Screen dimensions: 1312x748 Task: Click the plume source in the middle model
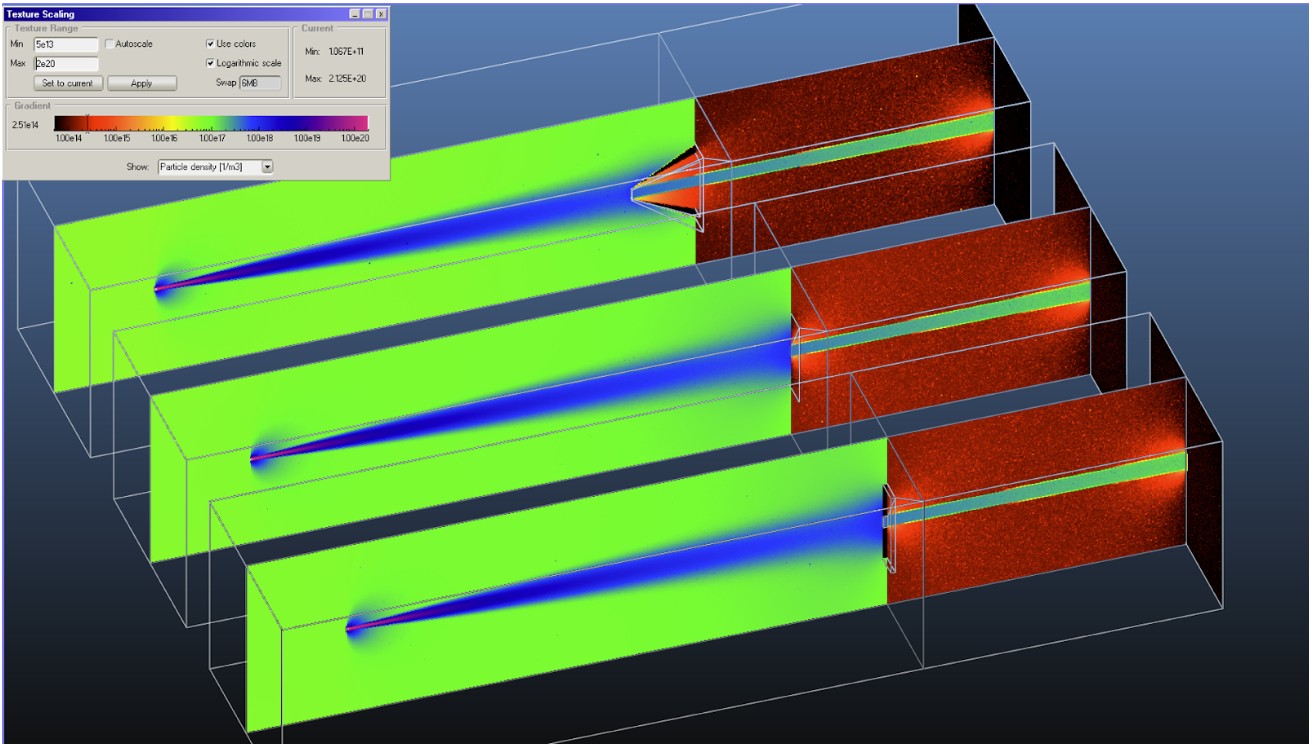(x=256, y=458)
